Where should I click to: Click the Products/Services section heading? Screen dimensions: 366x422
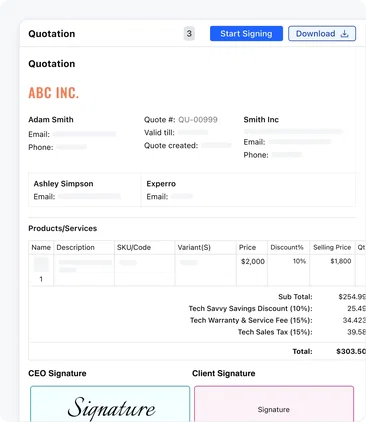[x=63, y=228]
